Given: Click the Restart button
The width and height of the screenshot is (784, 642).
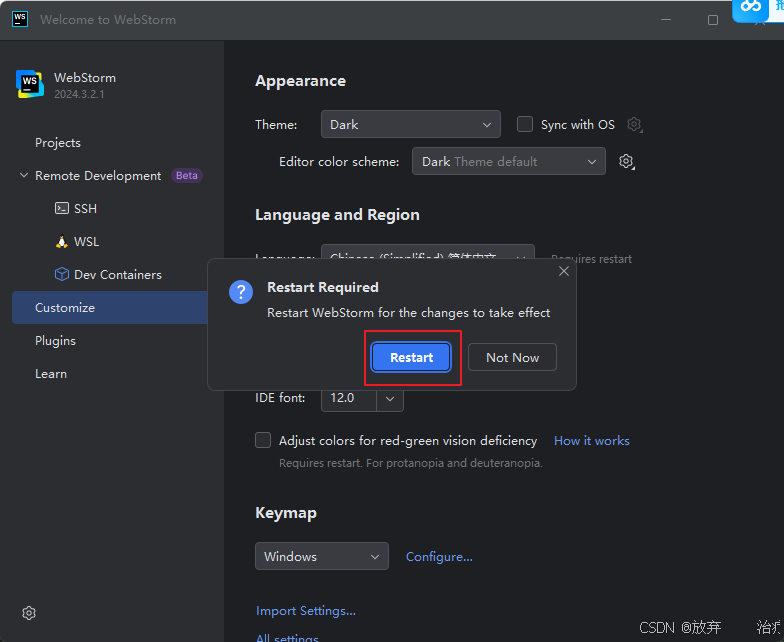Looking at the screenshot, I should click(411, 357).
